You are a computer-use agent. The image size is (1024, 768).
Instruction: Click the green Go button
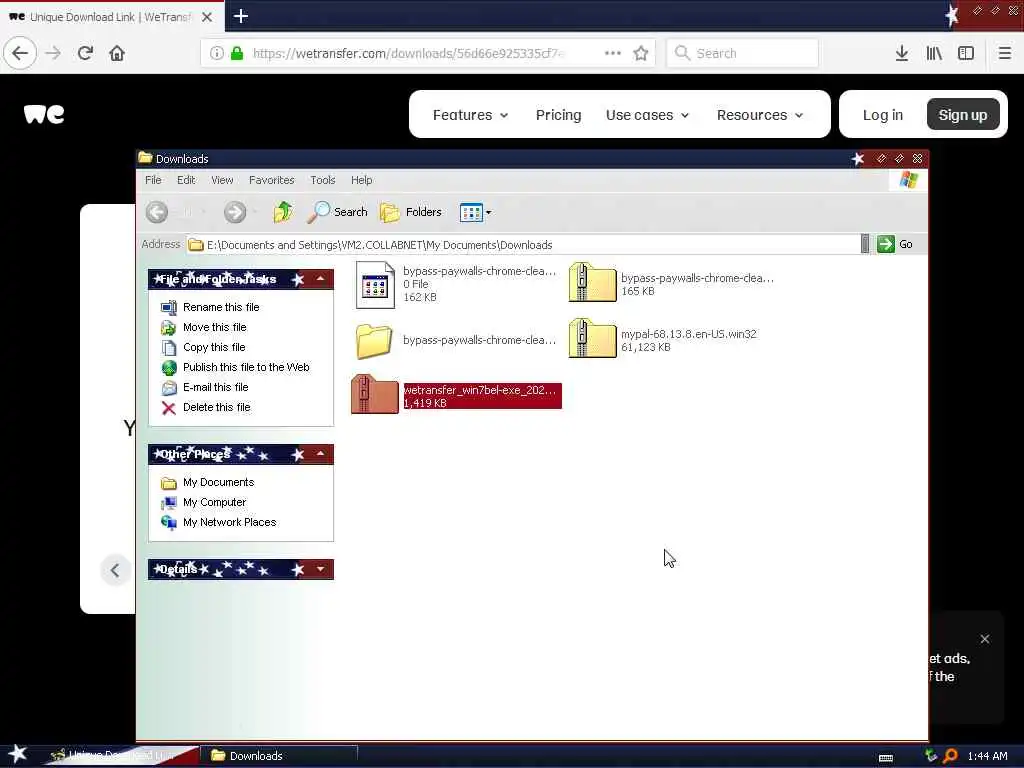895,244
